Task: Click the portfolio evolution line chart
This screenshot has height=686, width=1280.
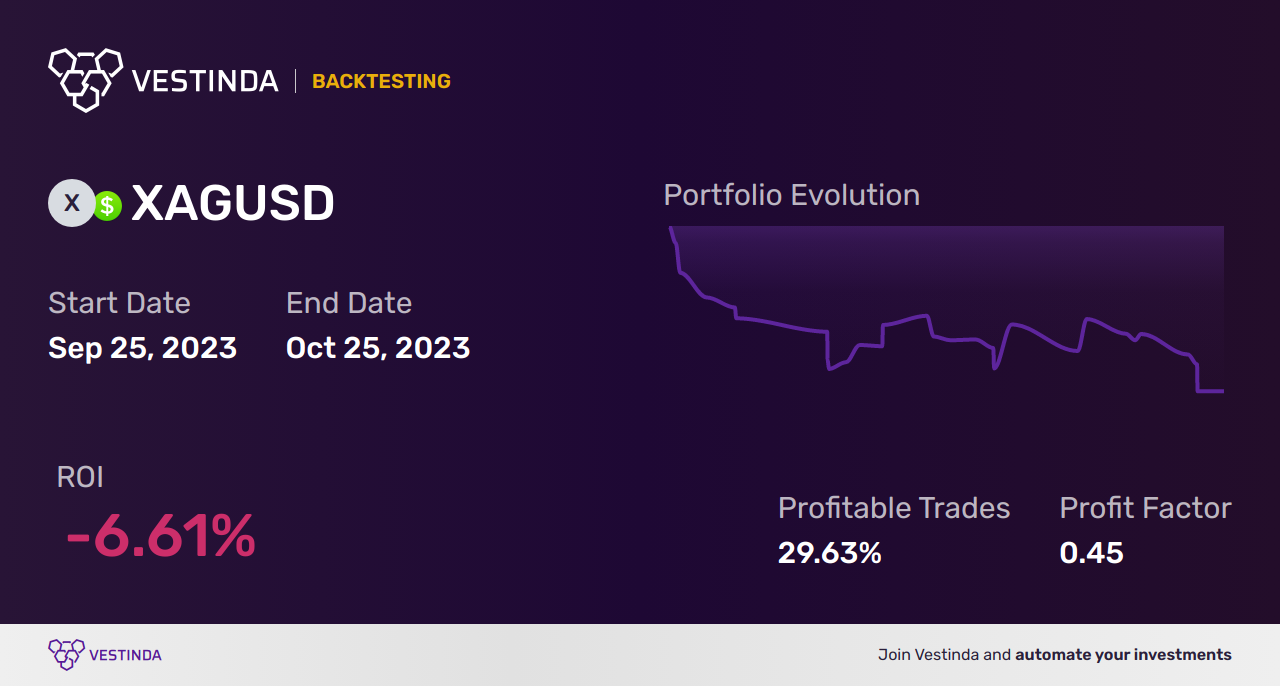Action: click(946, 310)
